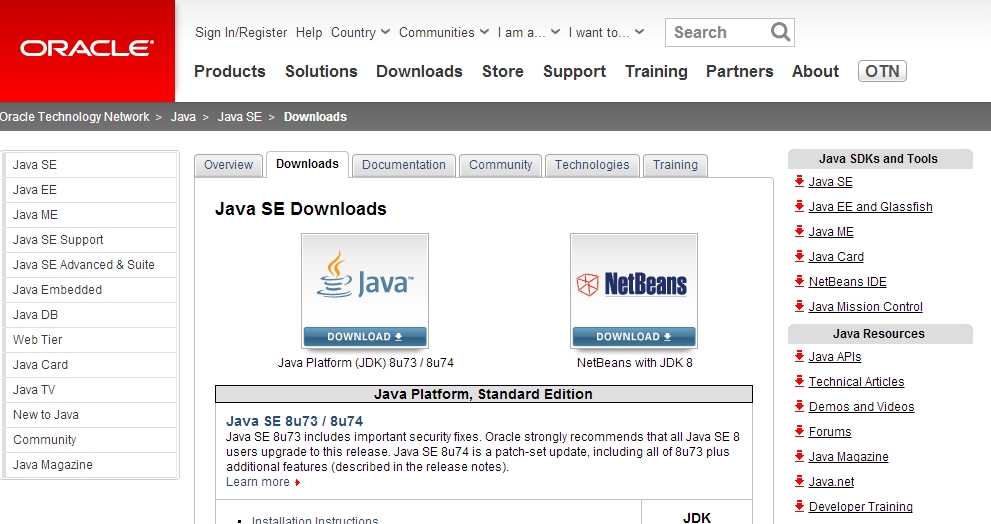Switch to the Overview tab
The width and height of the screenshot is (991, 524).
click(228, 165)
